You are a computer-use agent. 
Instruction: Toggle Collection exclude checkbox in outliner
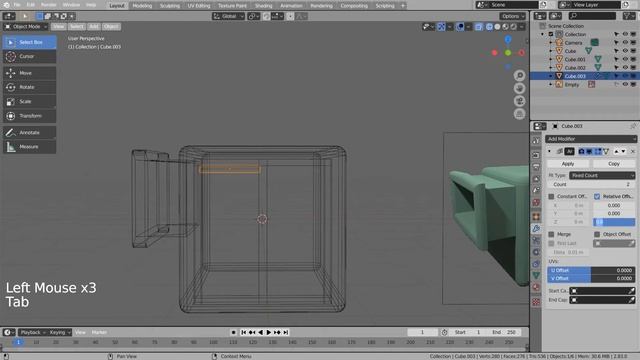(551, 34)
